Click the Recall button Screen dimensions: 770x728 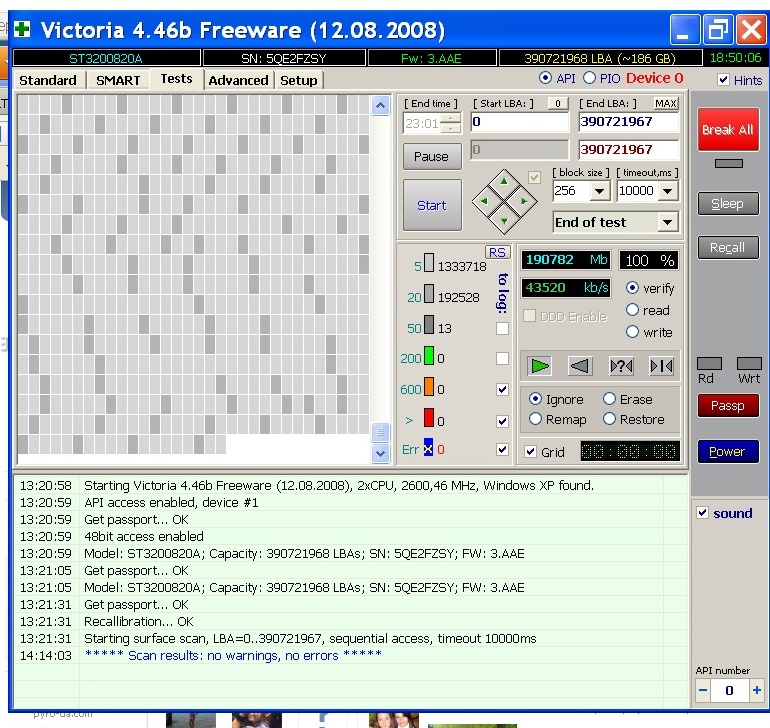728,248
